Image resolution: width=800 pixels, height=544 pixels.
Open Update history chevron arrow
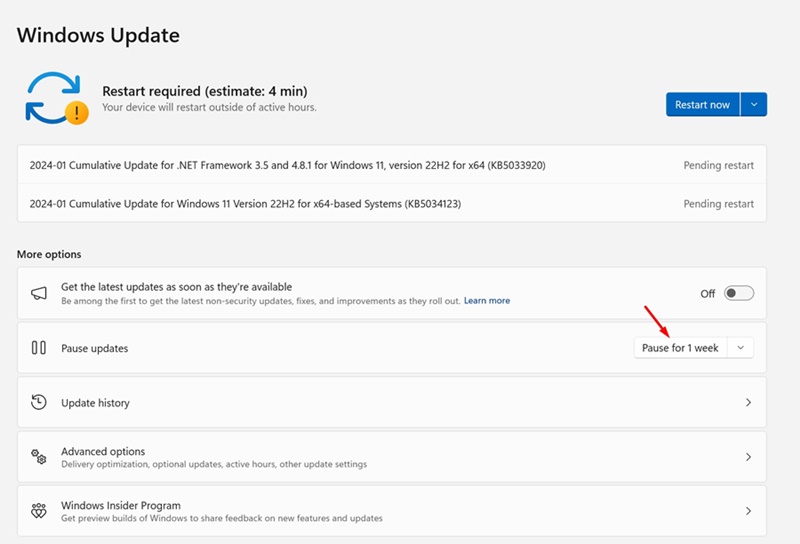pos(748,402)
